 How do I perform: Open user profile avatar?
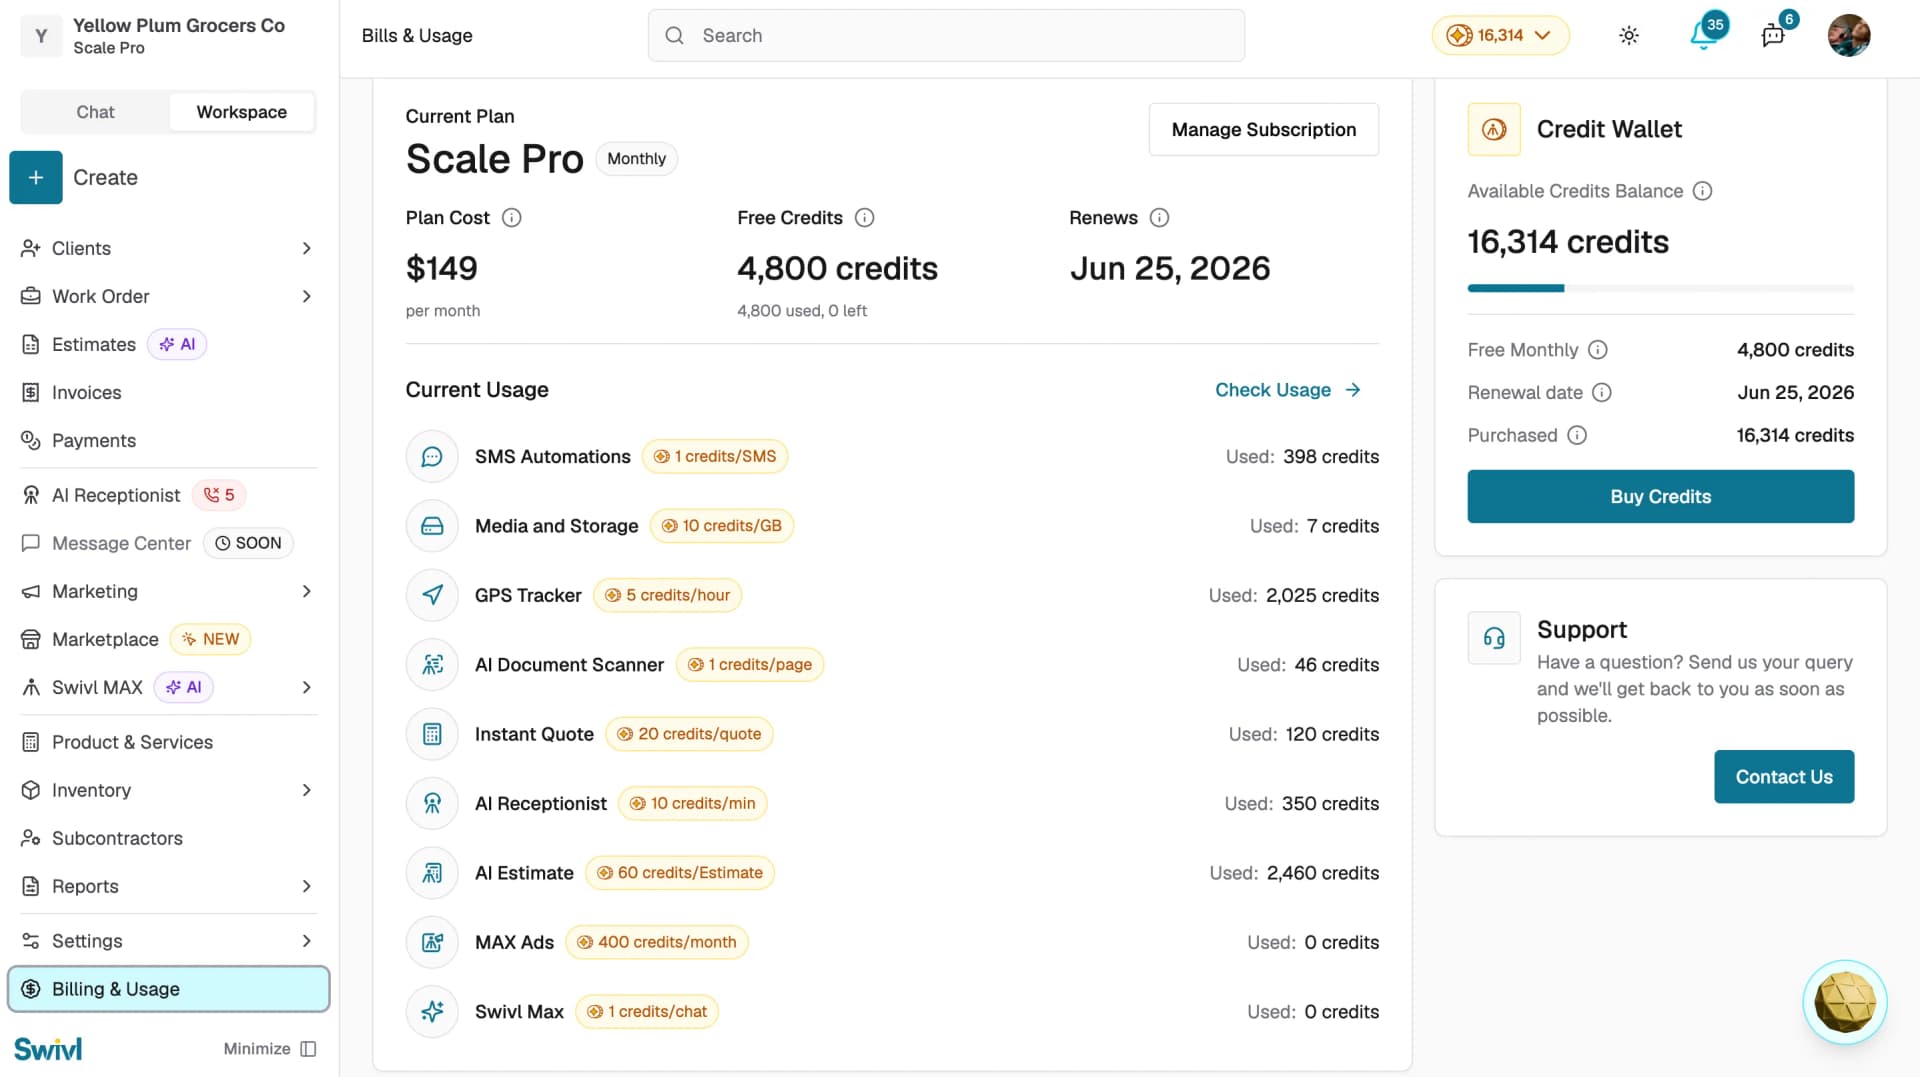click(x=1849, y=35)
